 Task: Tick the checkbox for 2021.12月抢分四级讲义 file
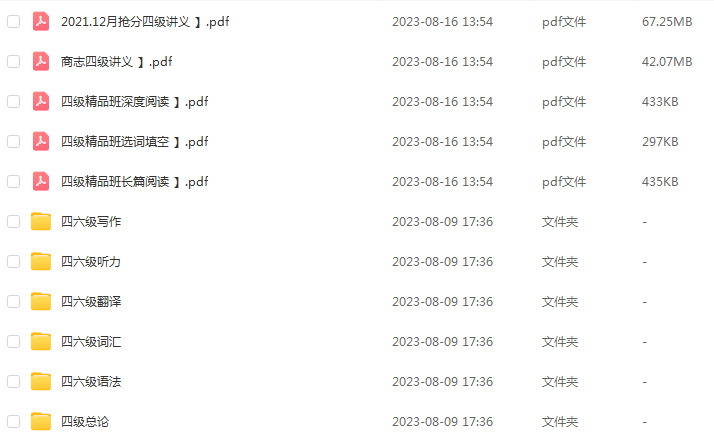tap(14, 21)
